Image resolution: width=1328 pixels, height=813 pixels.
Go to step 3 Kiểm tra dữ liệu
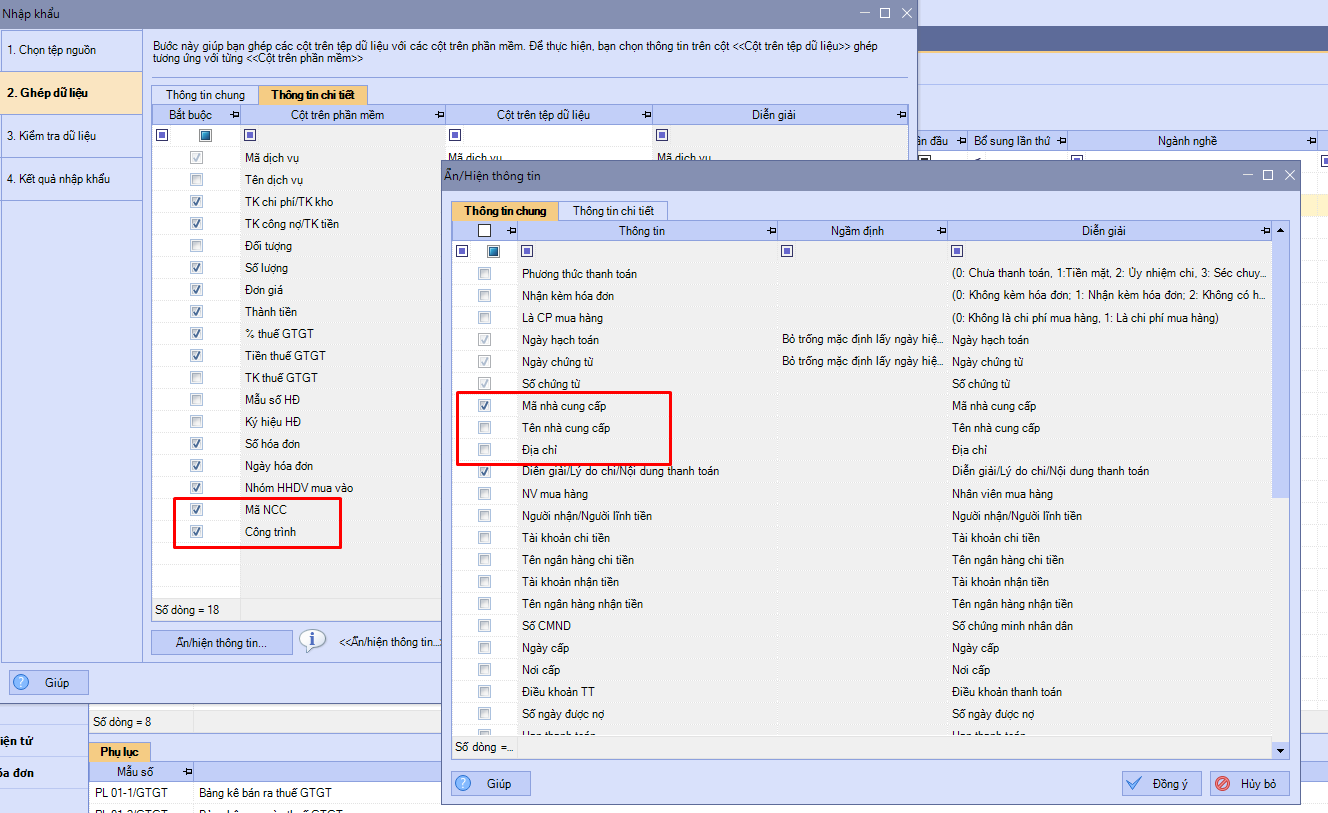58,136
